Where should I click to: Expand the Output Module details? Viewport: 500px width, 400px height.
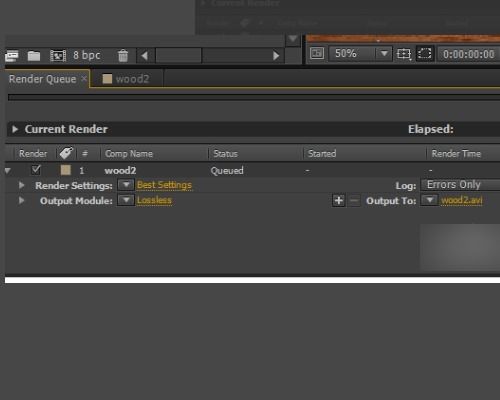tap(22, 201)
